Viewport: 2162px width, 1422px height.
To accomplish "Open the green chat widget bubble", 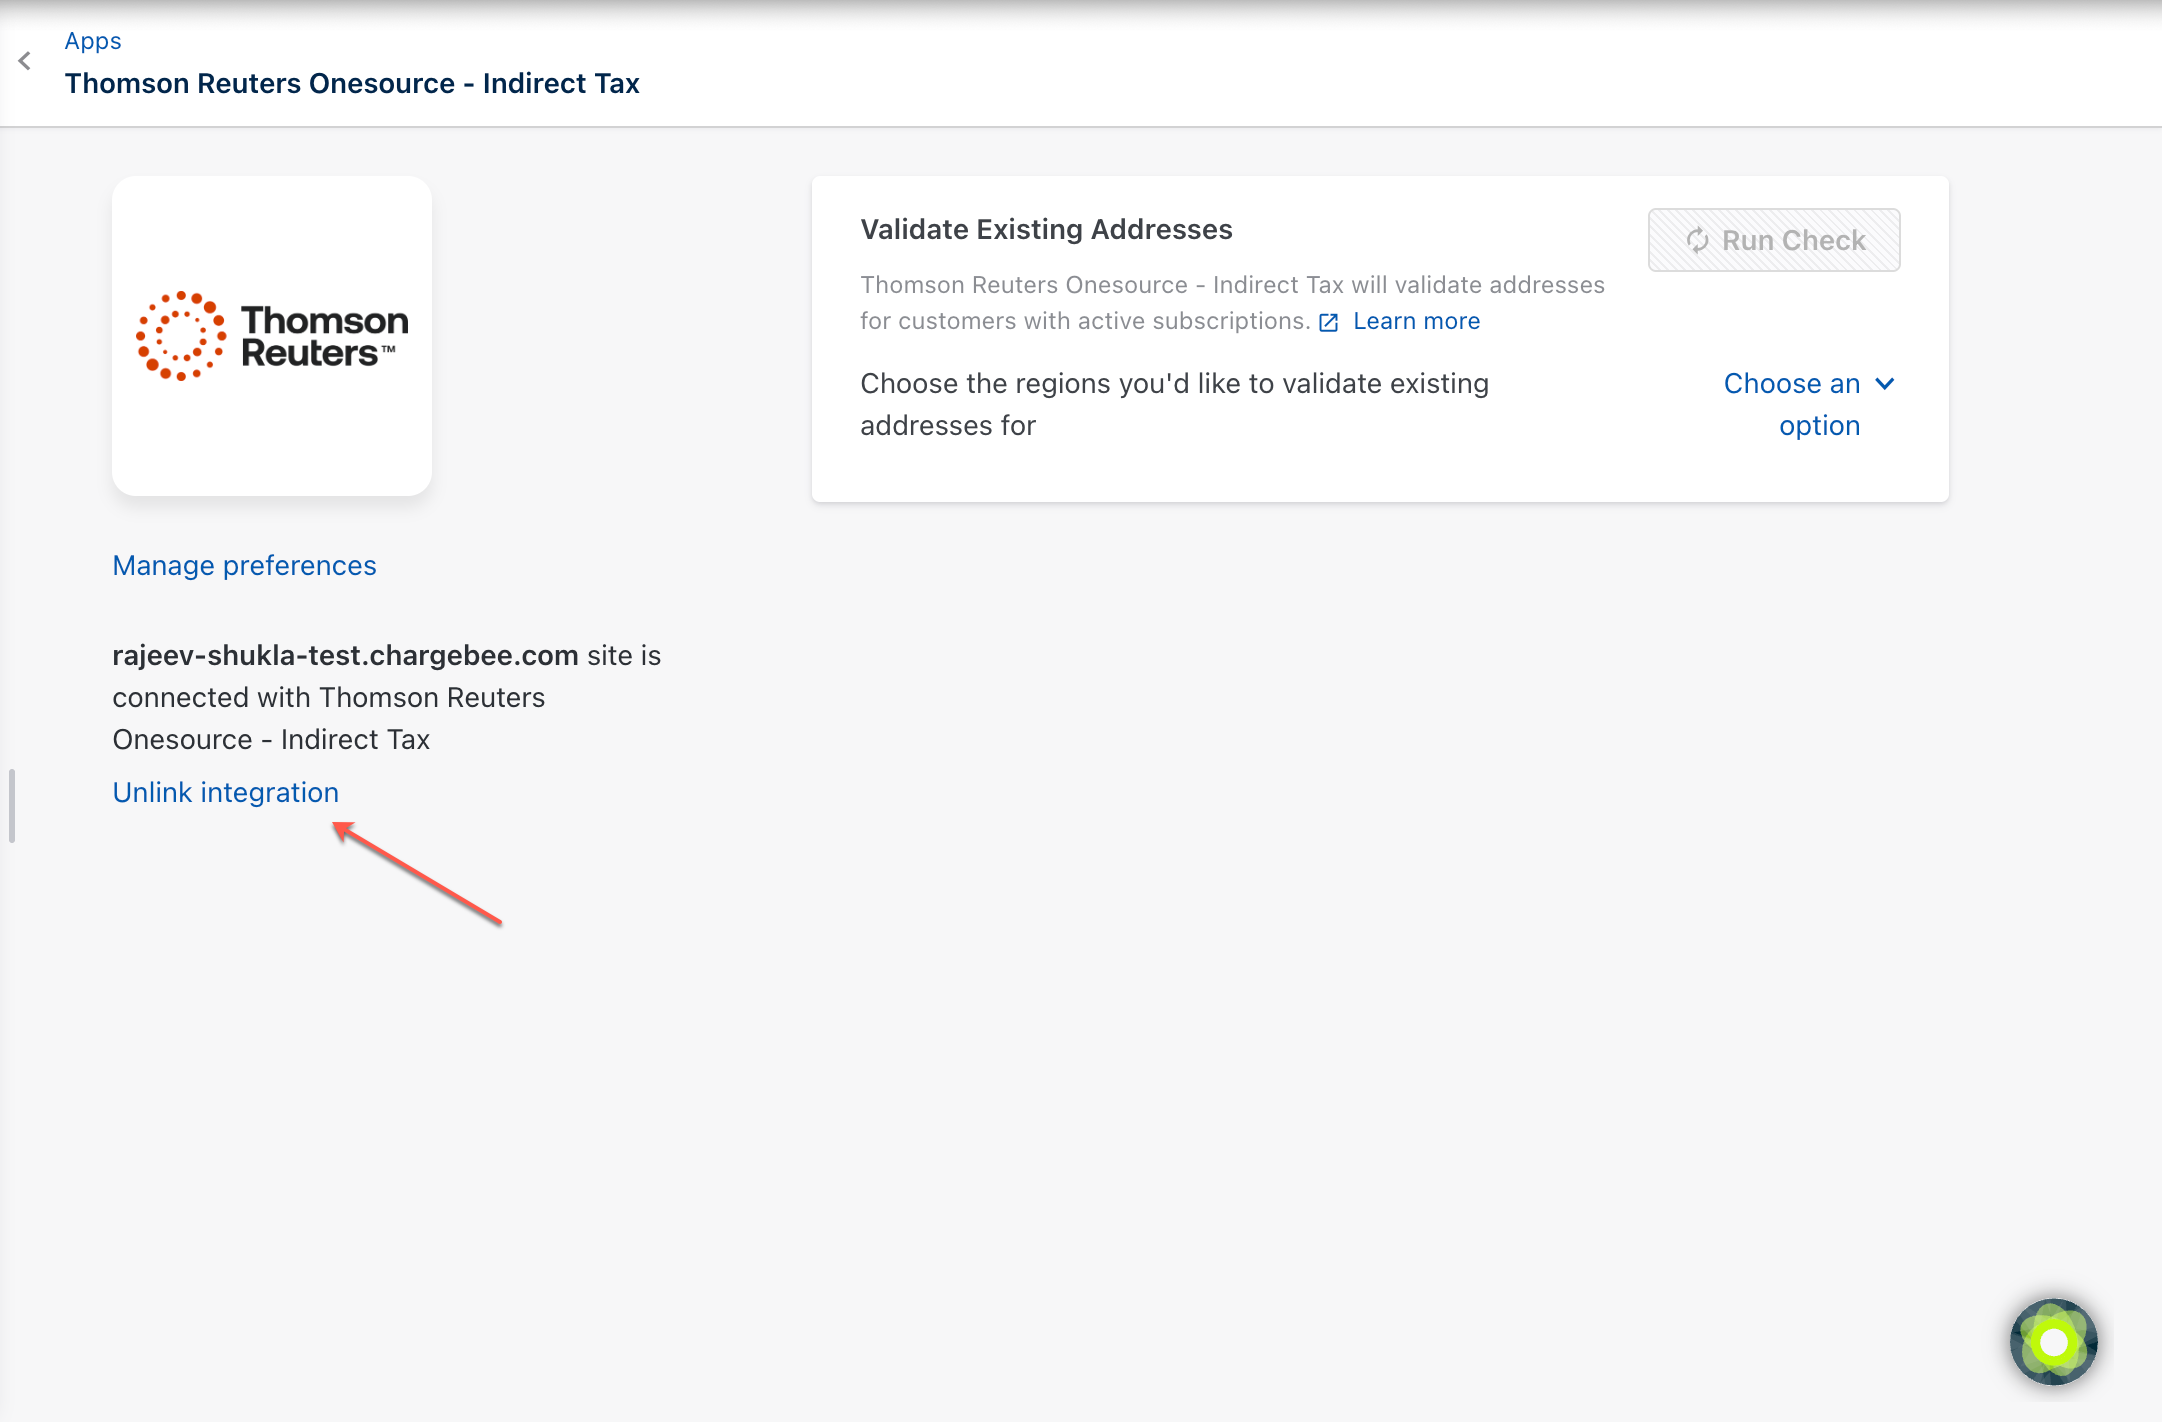I will point(2053,1342).
